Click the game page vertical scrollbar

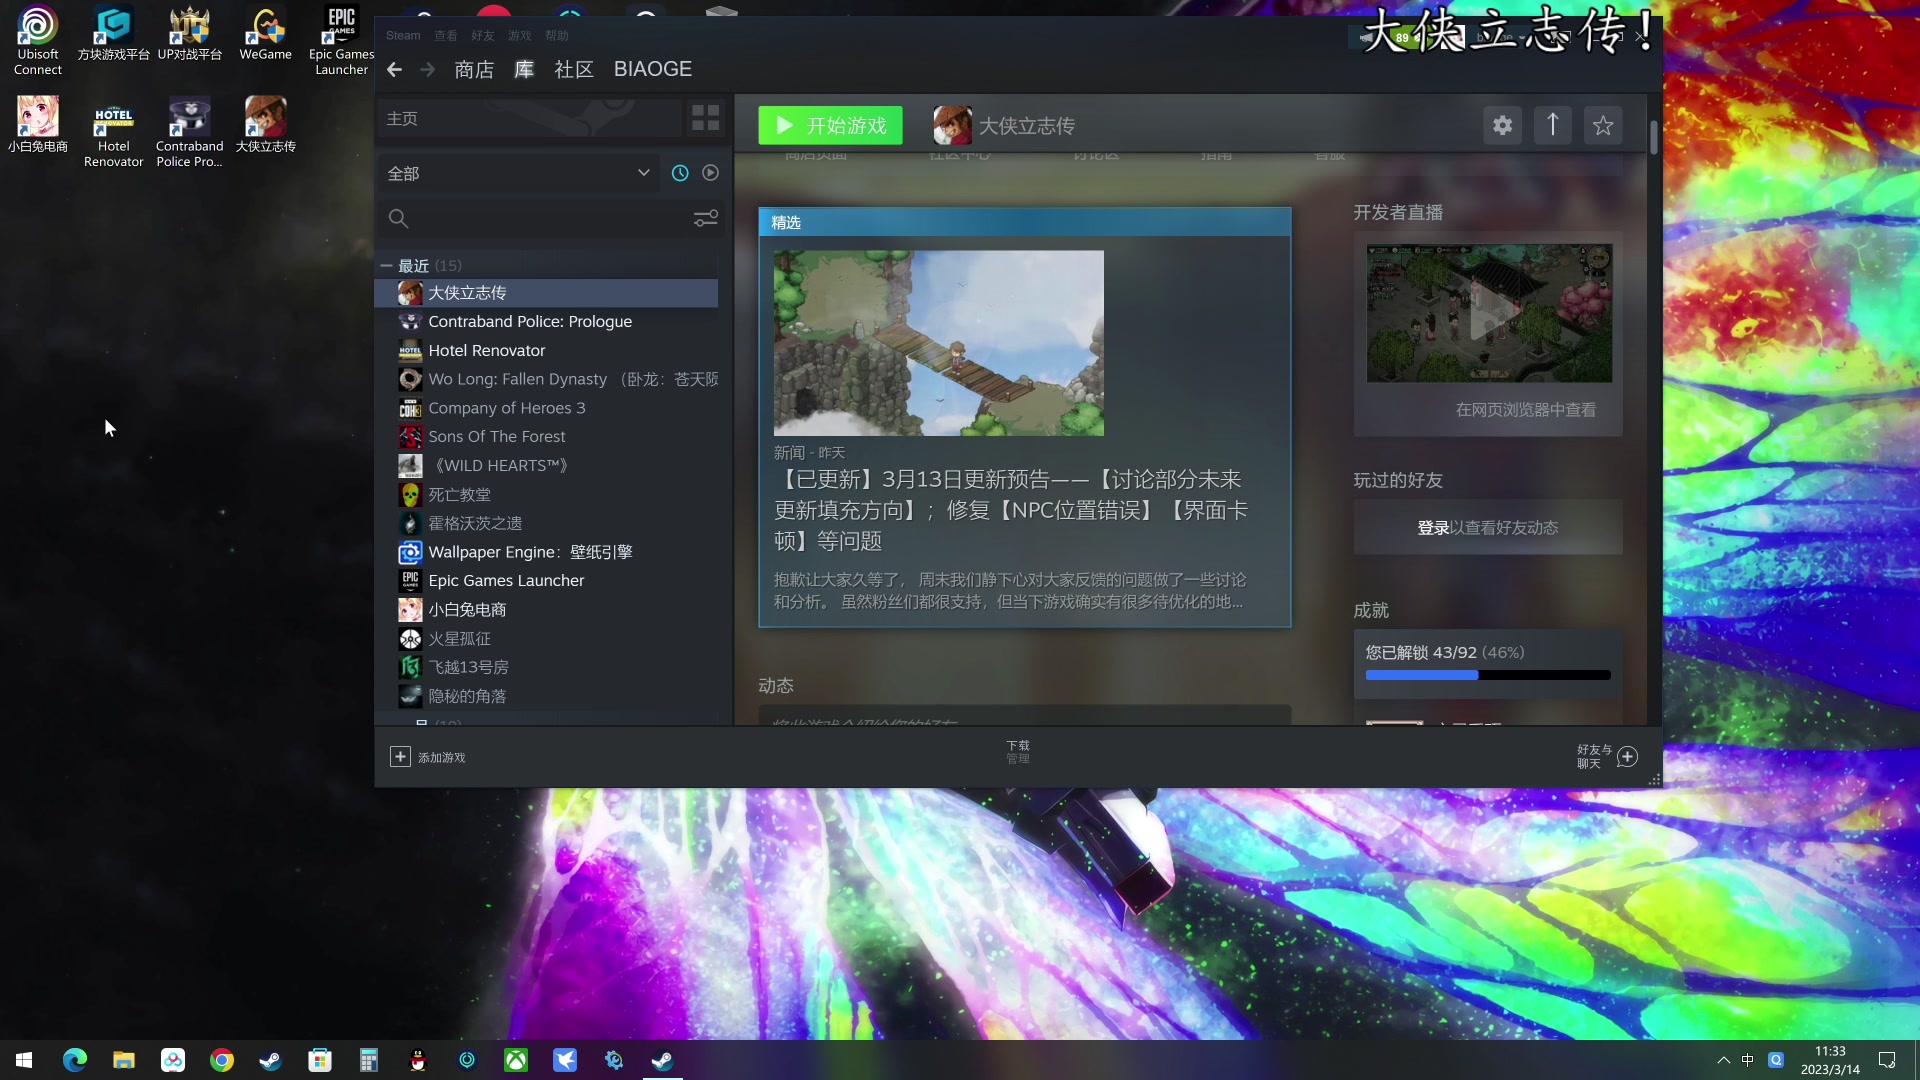pyautogui.click(x=1654, y=138)
